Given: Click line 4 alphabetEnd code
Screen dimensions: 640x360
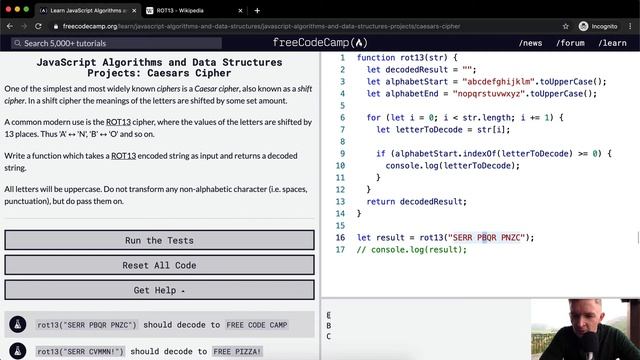Looking at the screenshot, I should (x=481, y=93).
